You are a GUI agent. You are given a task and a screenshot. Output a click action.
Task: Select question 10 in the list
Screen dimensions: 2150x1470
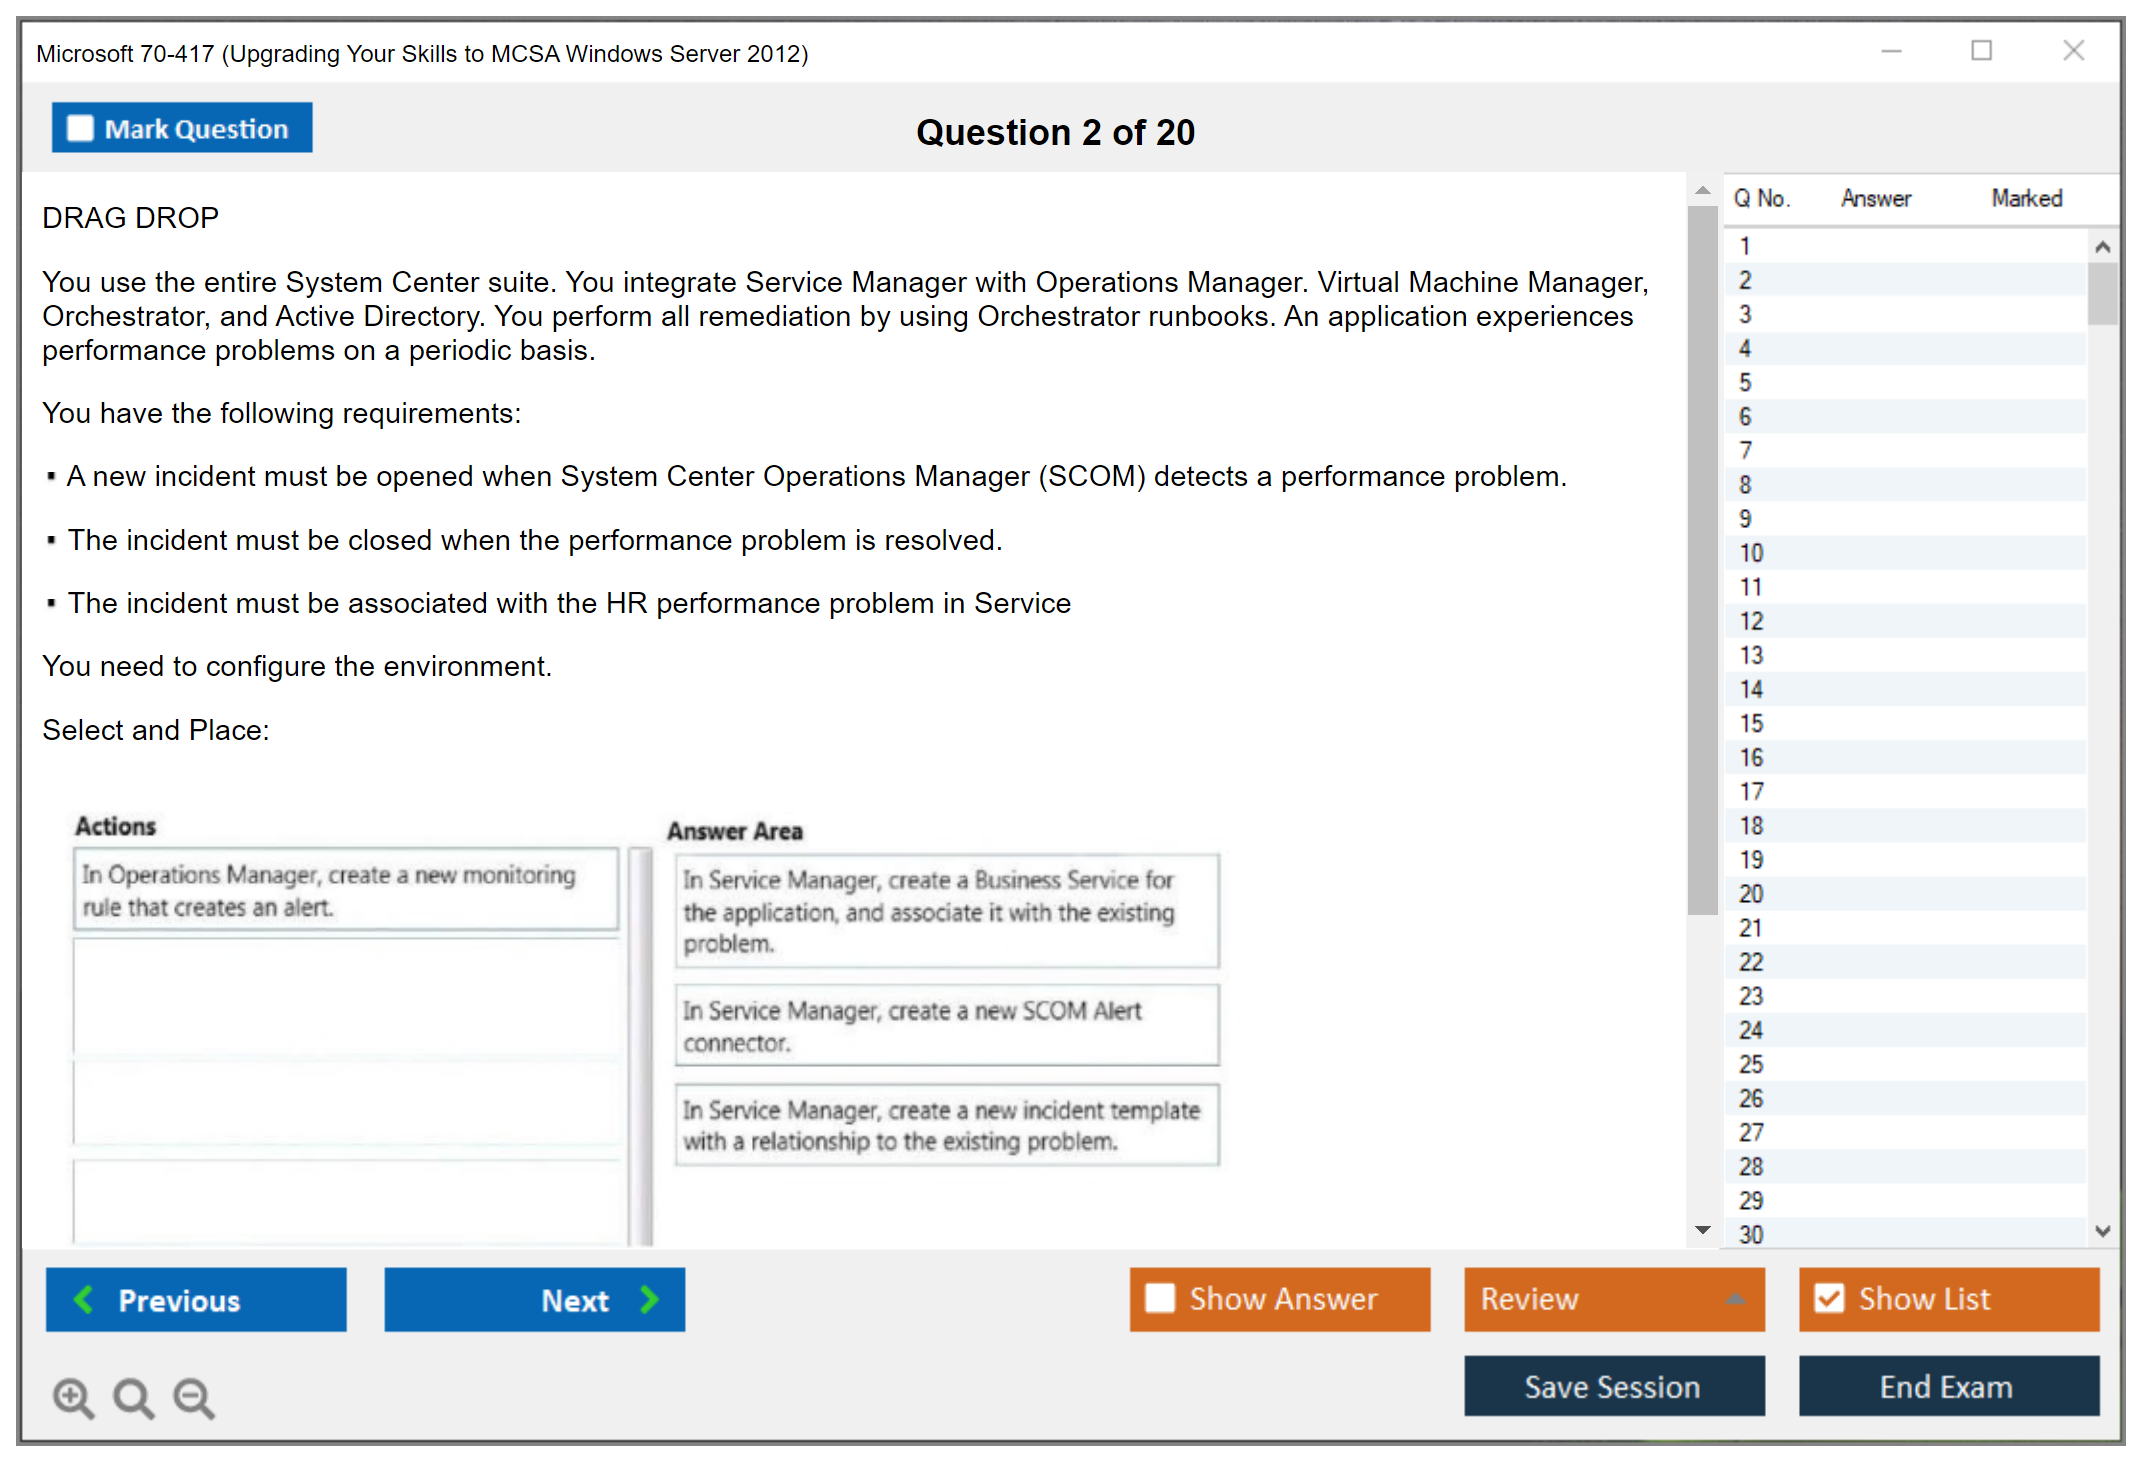click(1751, 553)
